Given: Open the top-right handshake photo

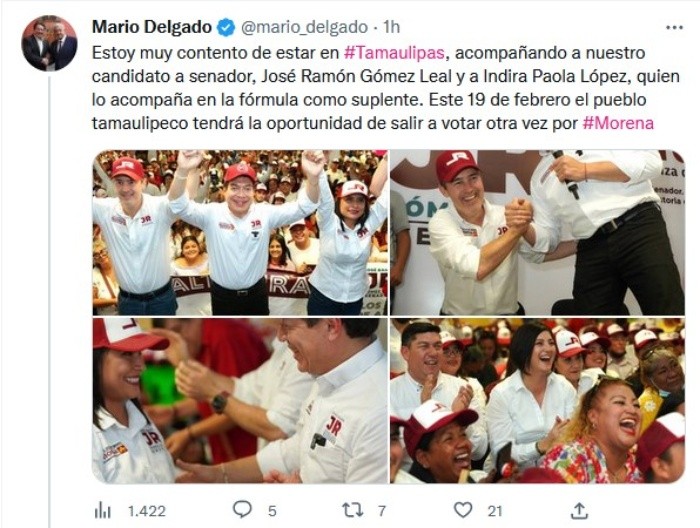Looking at the screenshot, I should pos(537,233).
